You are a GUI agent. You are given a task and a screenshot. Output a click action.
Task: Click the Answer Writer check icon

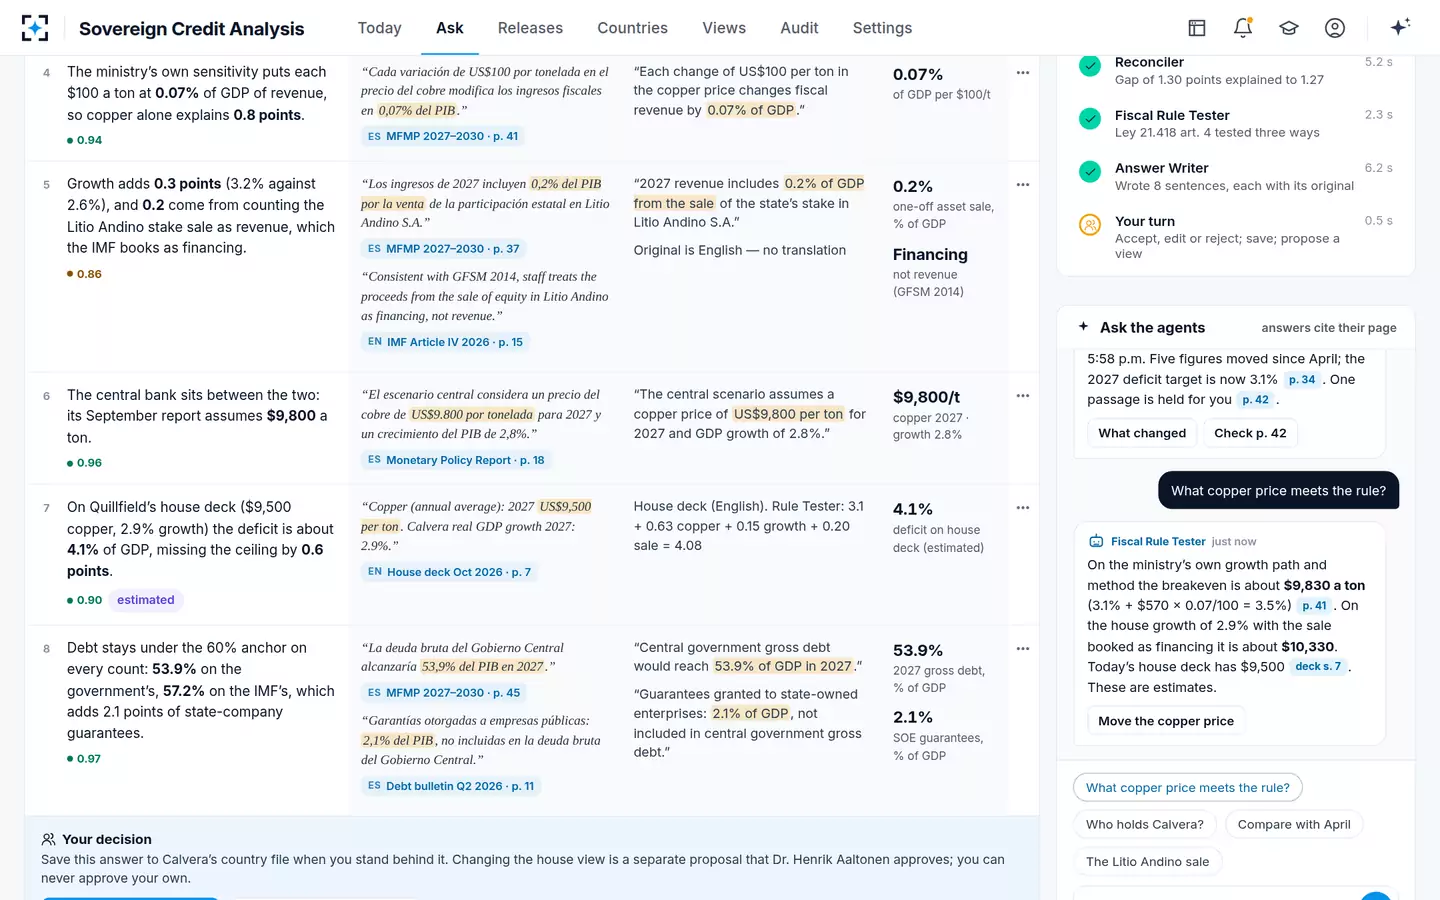(1090, 172)
